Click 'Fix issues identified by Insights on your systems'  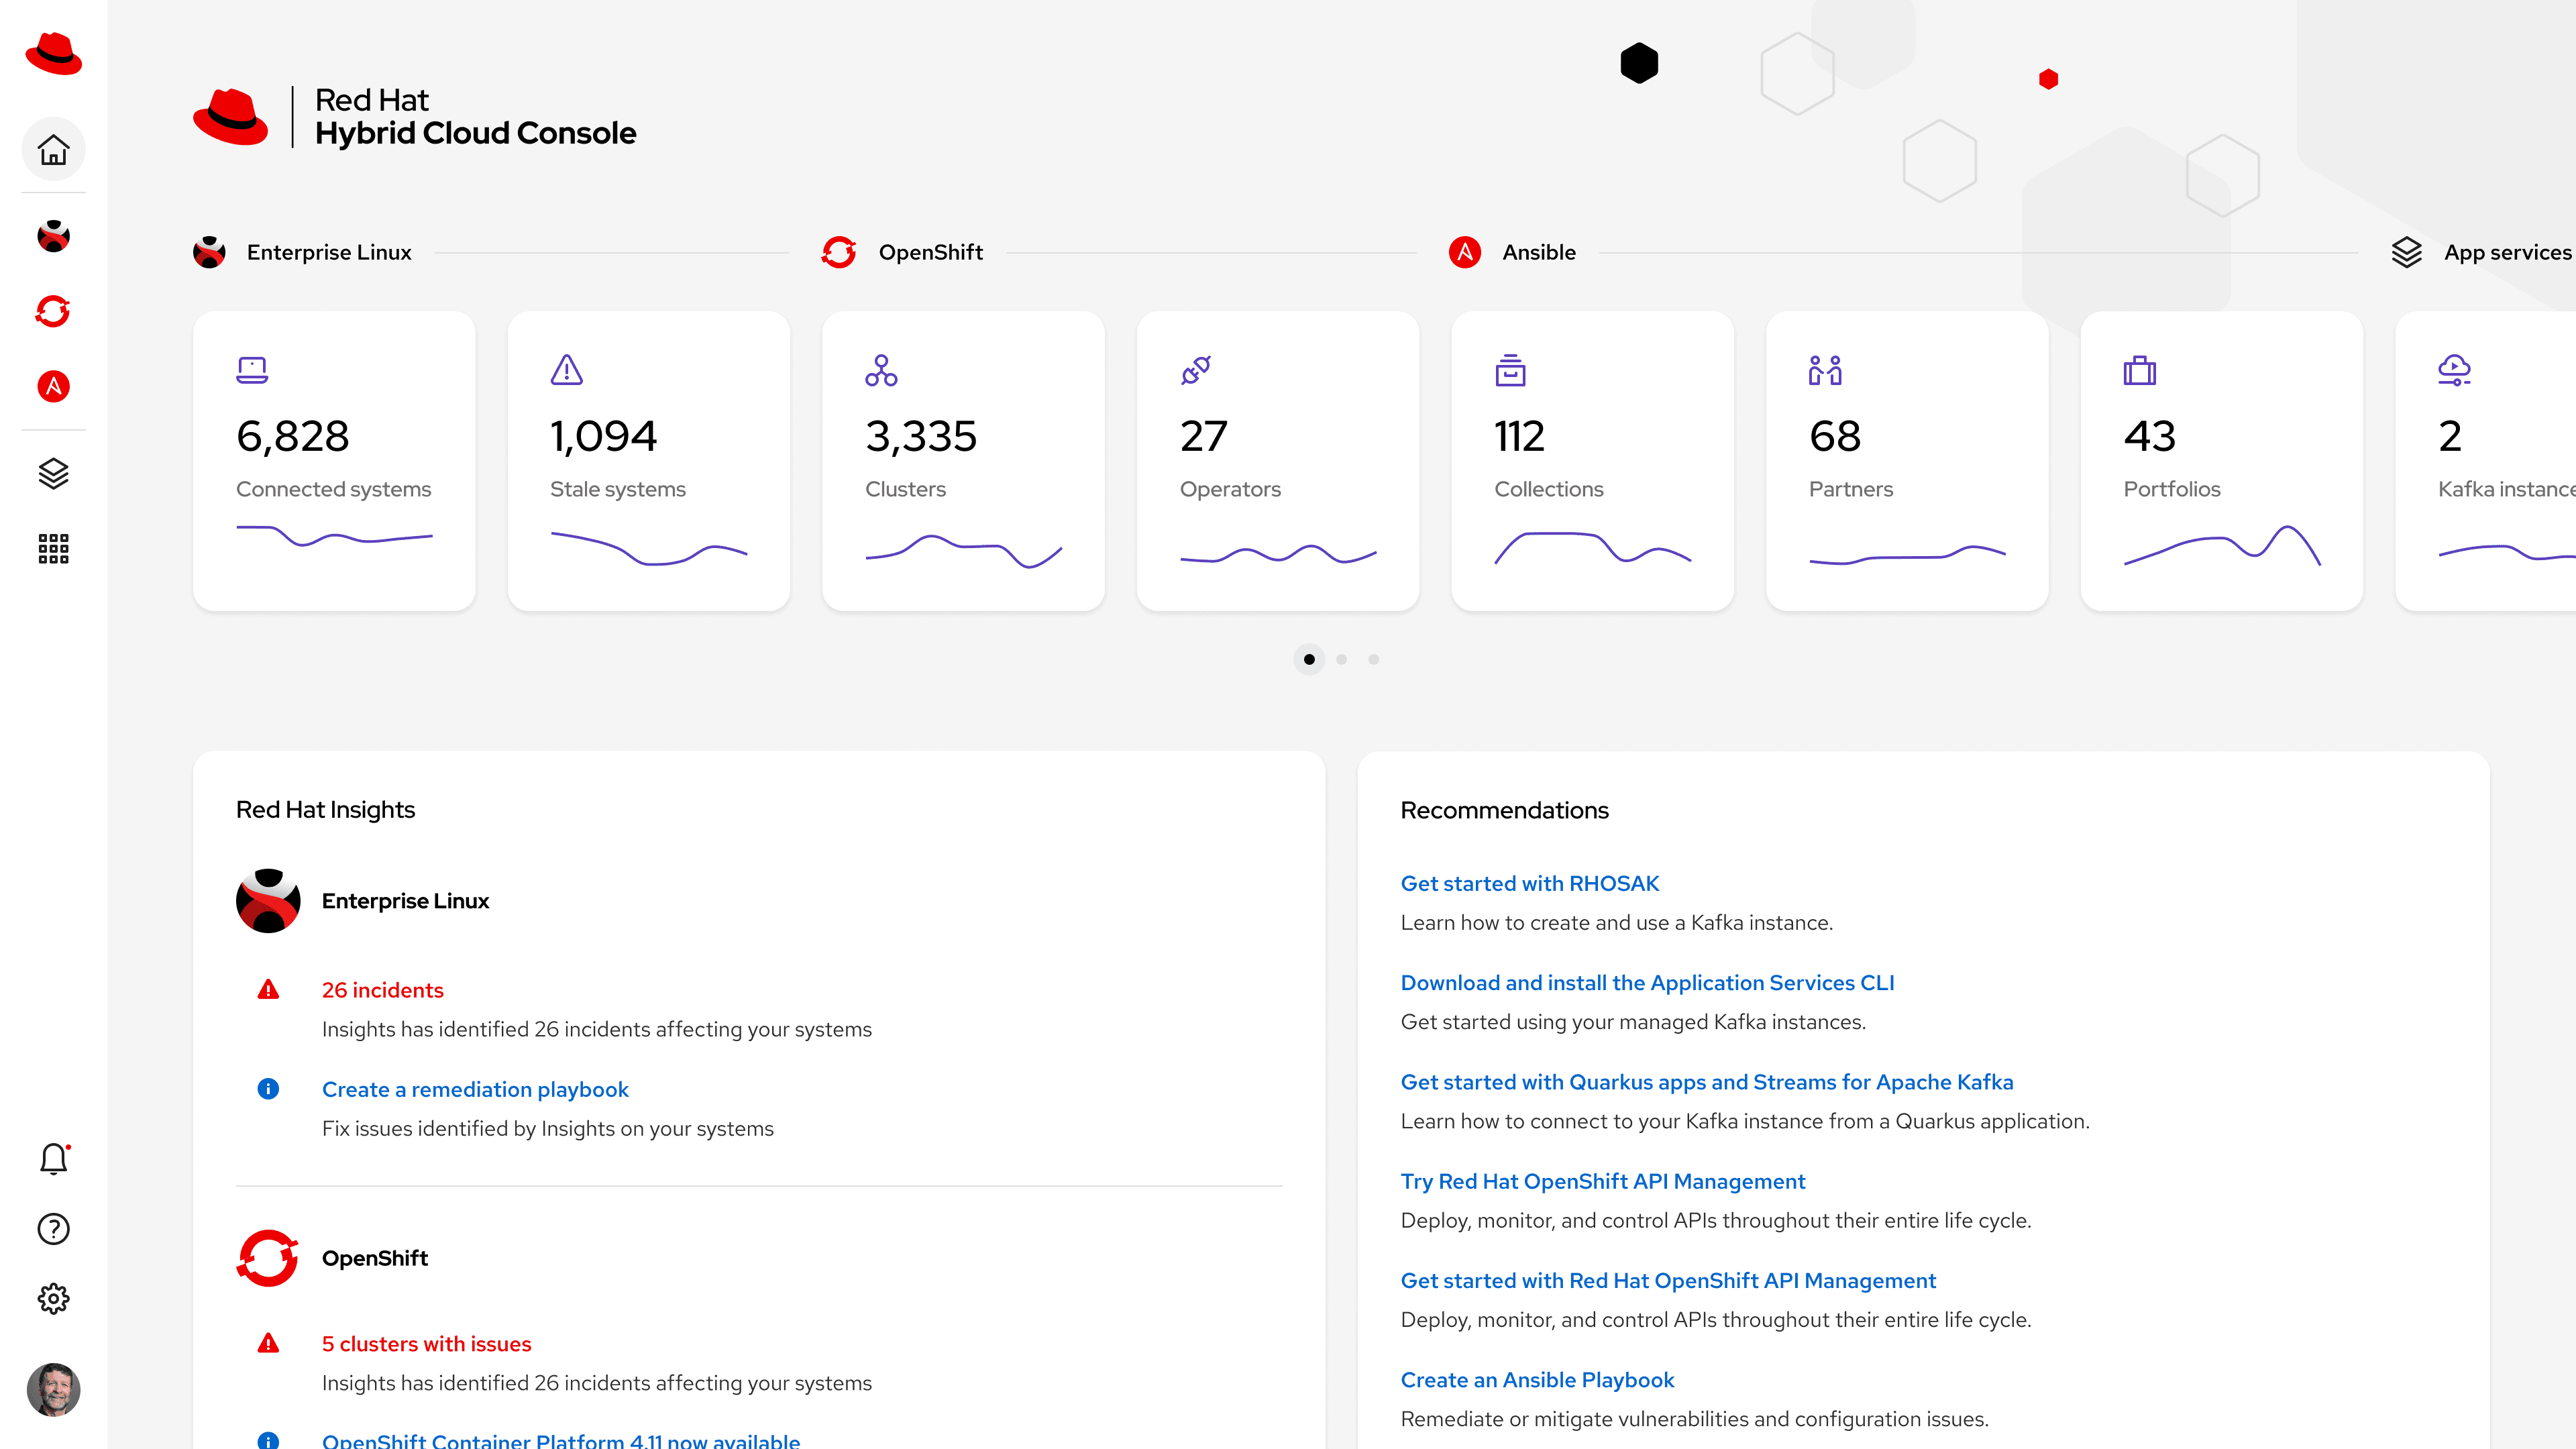point(548,1128)
